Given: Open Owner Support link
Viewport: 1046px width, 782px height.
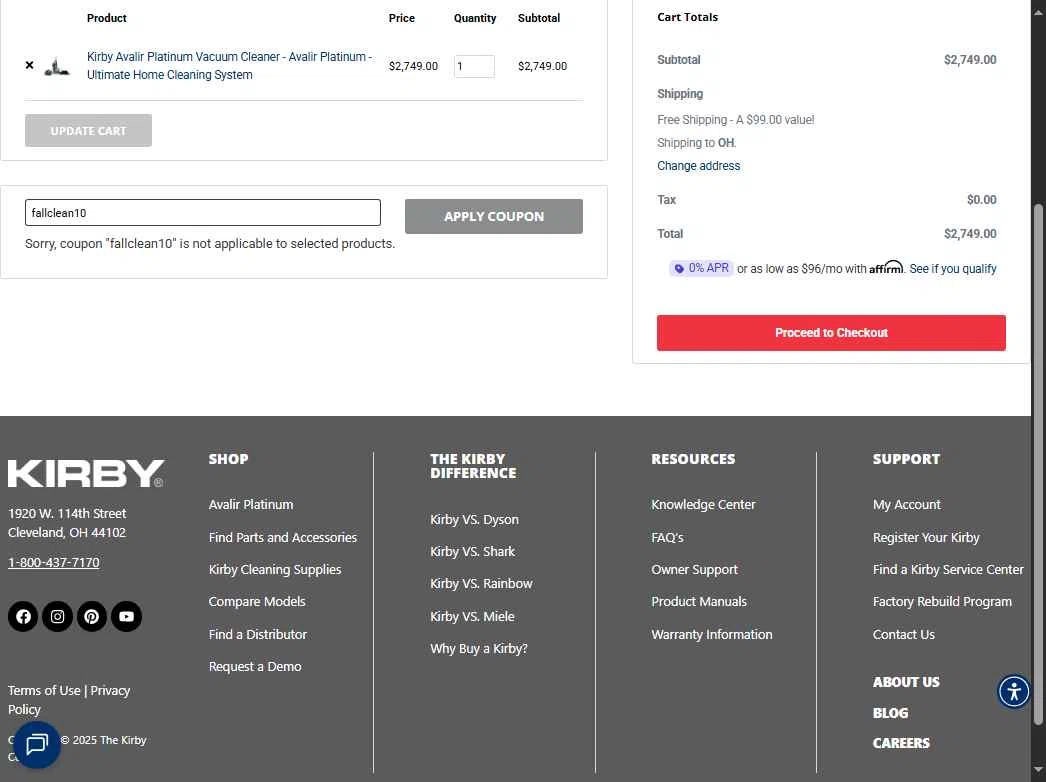Looking at the screenshot, I should (x=694, y=569).
